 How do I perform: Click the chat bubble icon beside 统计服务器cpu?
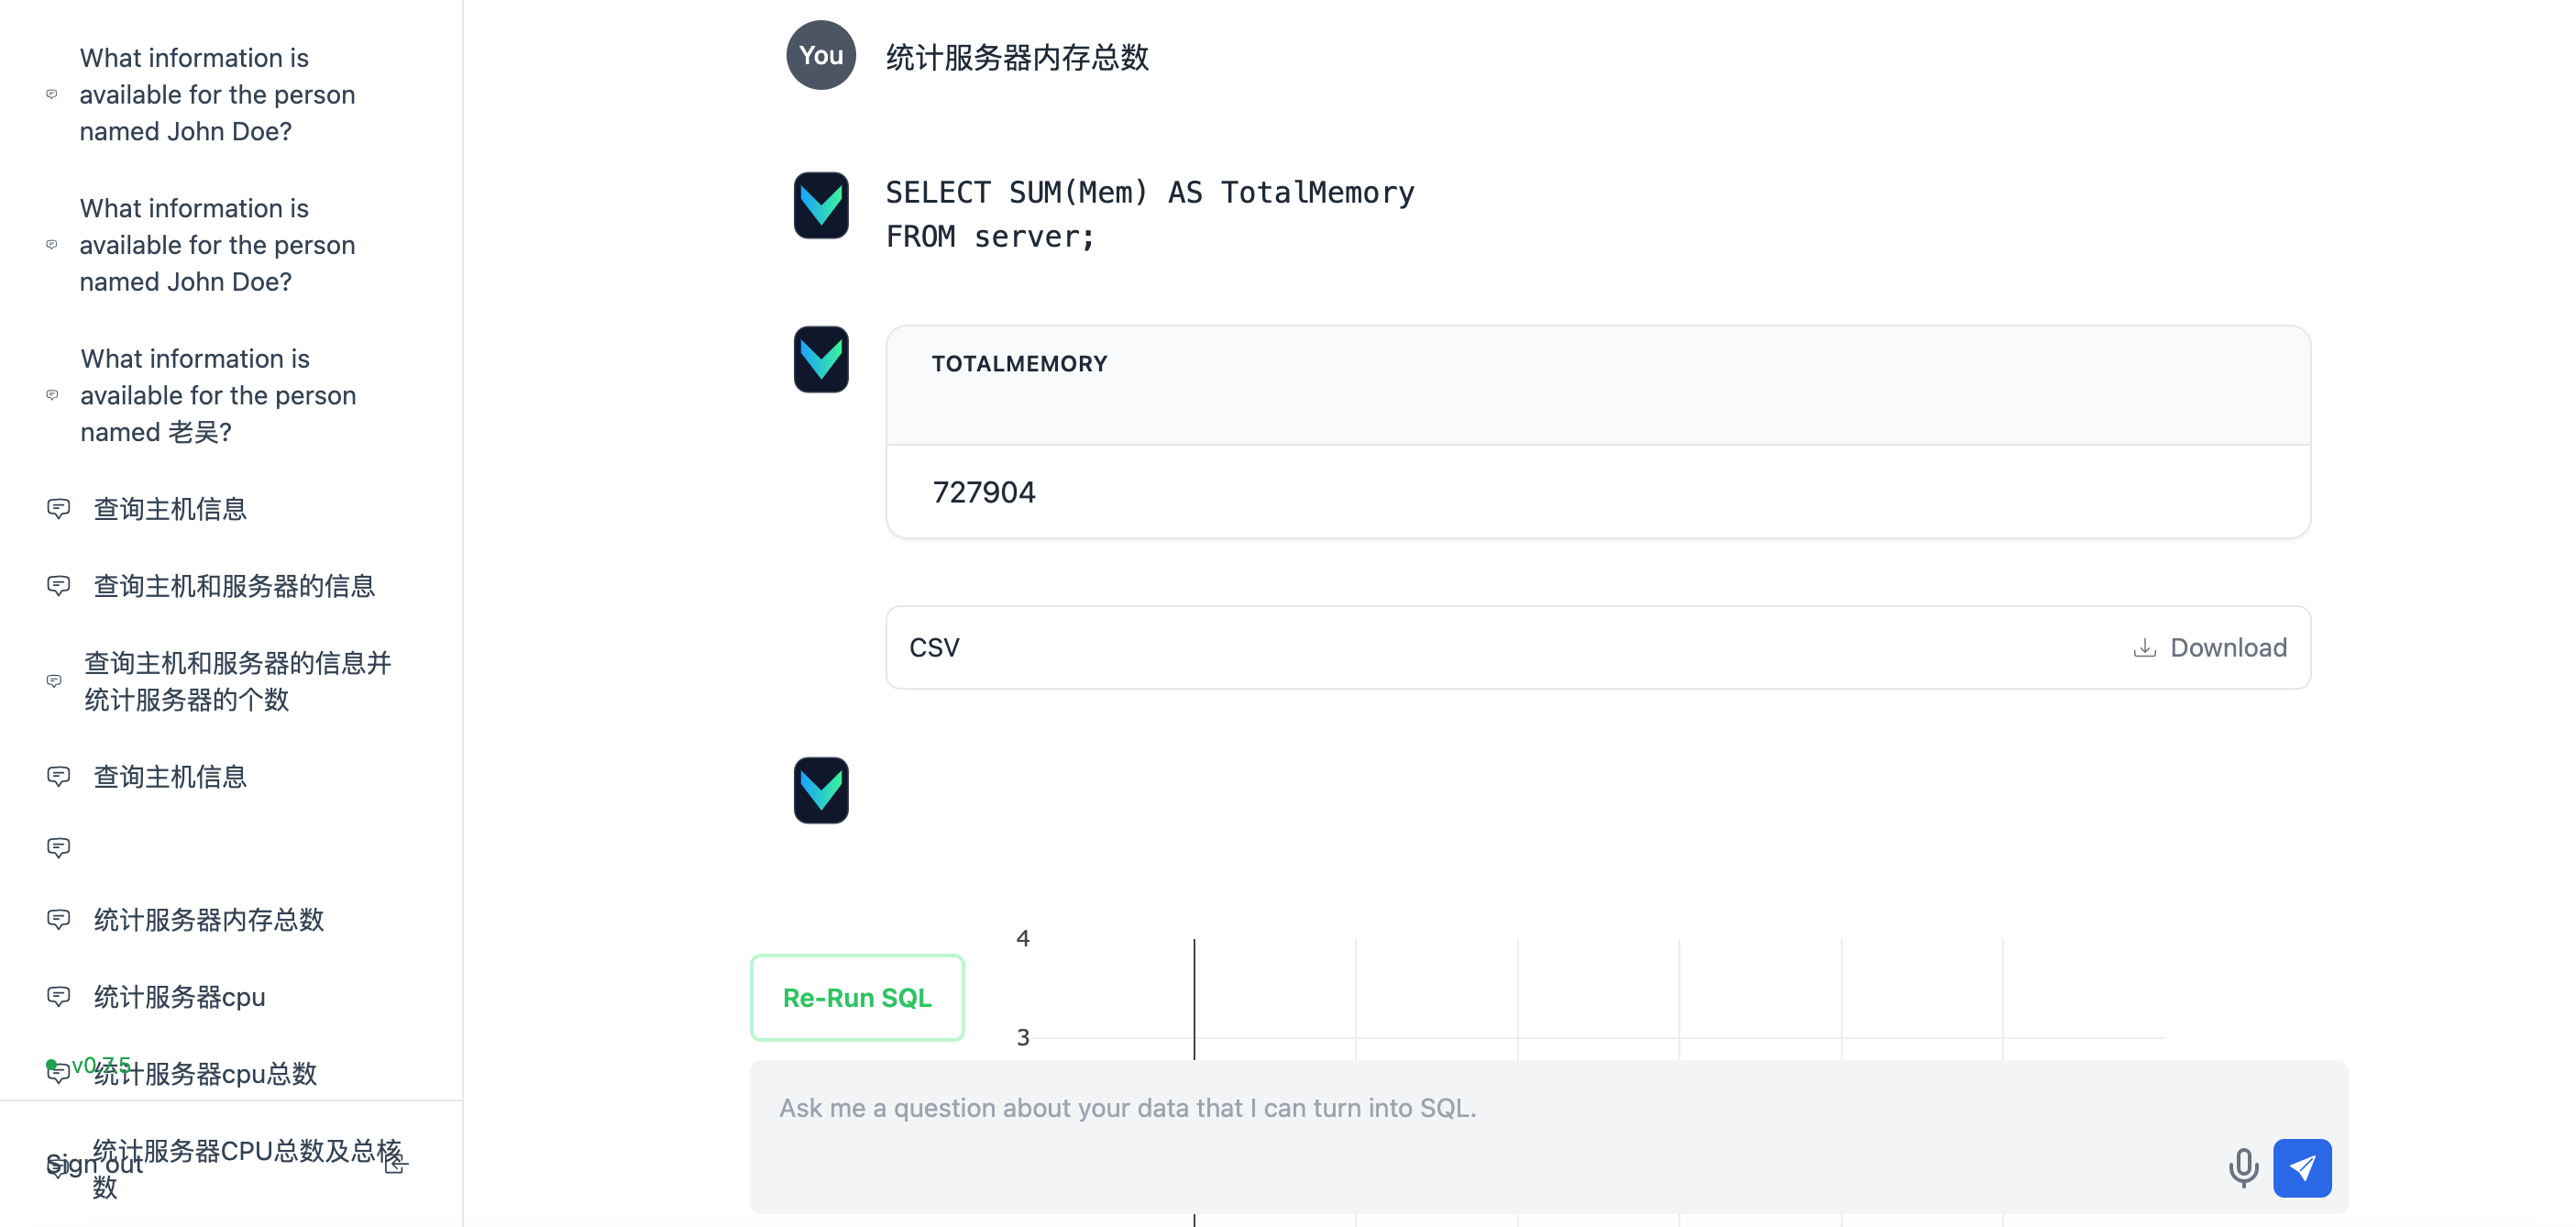59,995
